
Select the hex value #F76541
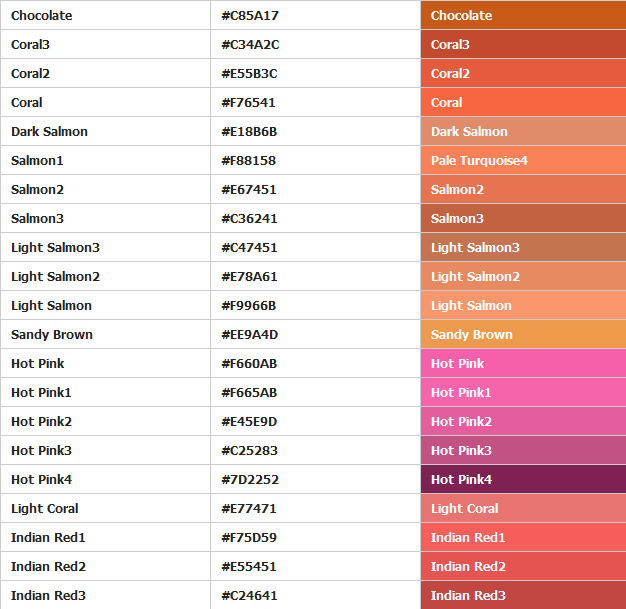[x=248, y=103]
